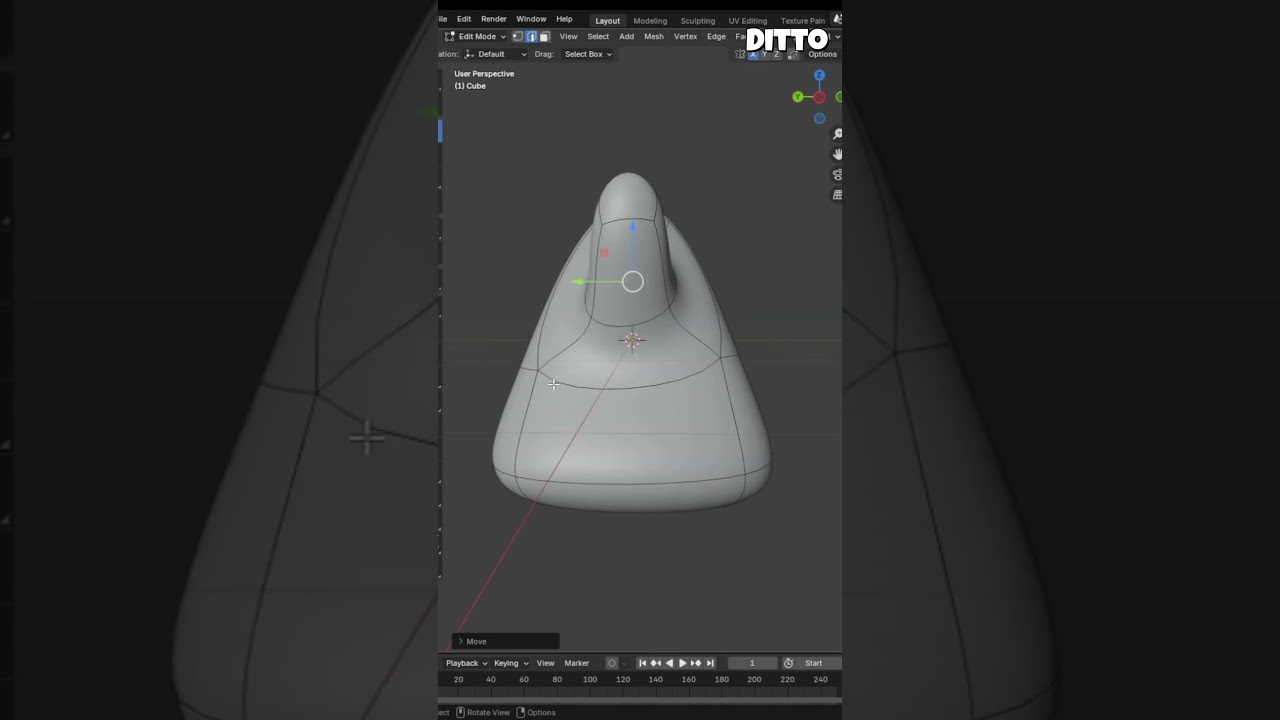This screenshot has height=720, width=1280.
Task: Open the Options dropdown in header
Action: pyautogui.click(x=823, y=54)
